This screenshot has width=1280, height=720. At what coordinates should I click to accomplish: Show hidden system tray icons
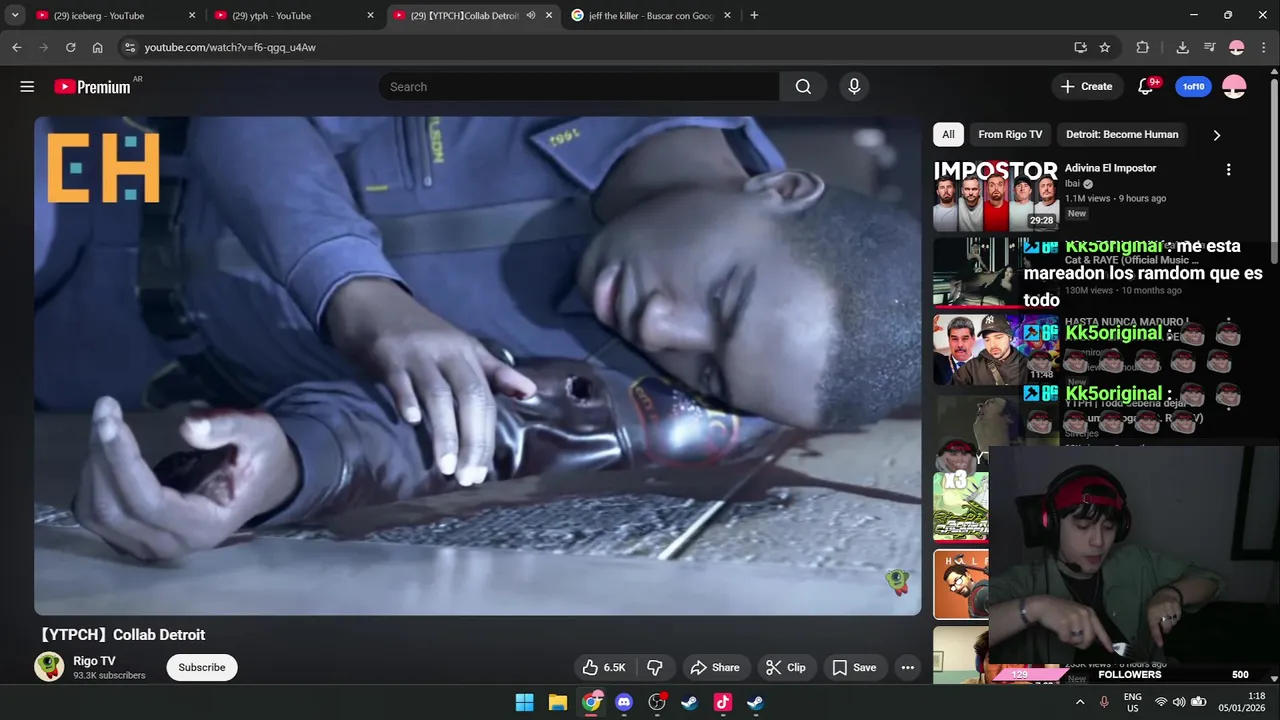point(1080,702)
